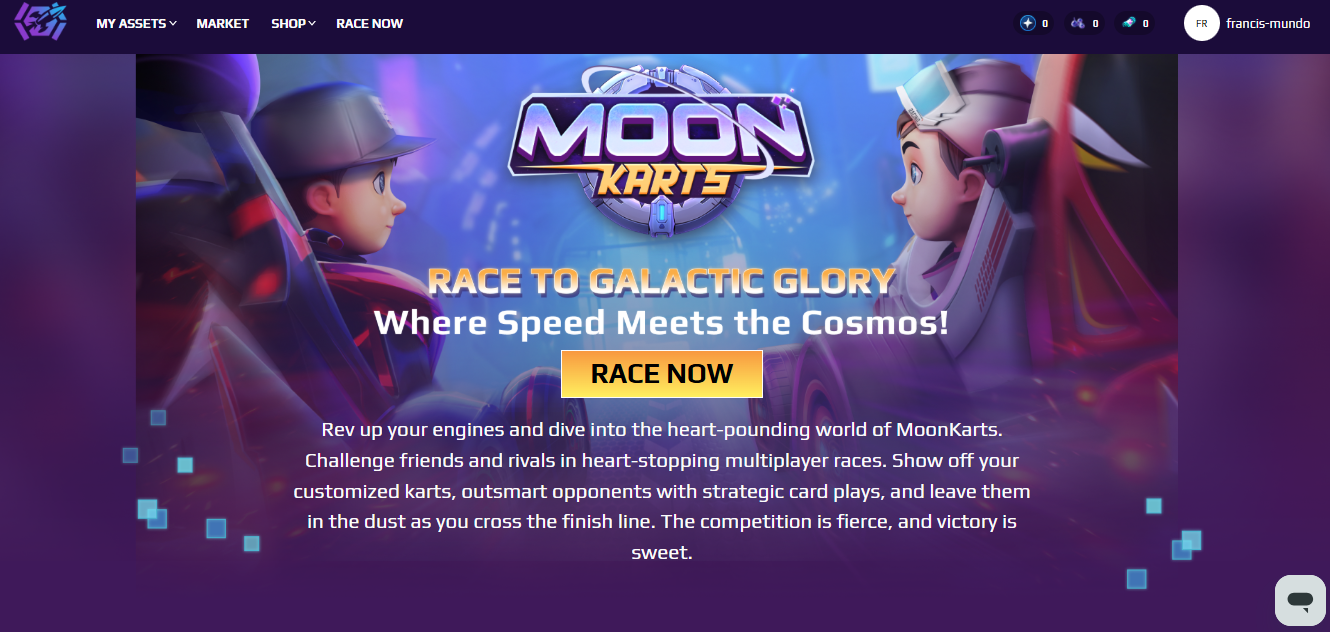
Task: Click the Race to Galactic Glory heading
Action: click(661, 281)
